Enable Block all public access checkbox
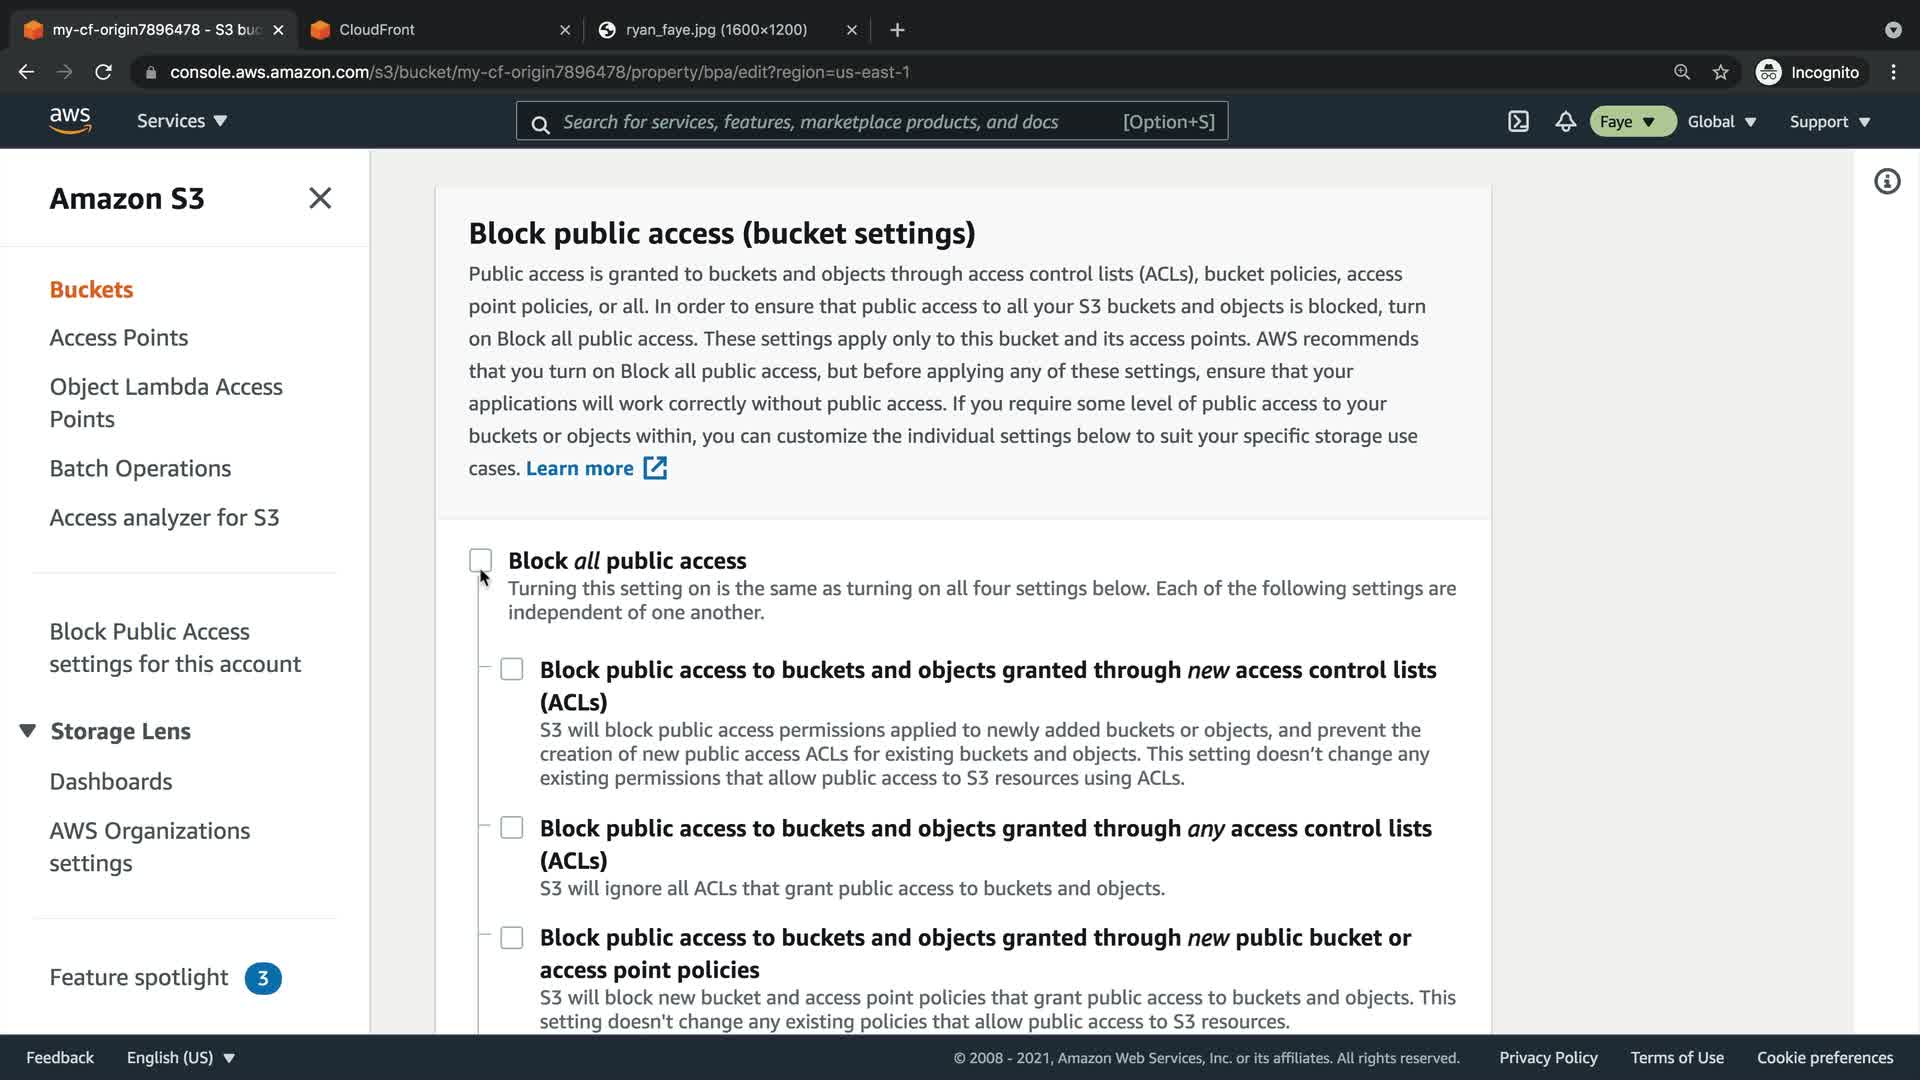The image size is (1920, 1080). point(480,560)
